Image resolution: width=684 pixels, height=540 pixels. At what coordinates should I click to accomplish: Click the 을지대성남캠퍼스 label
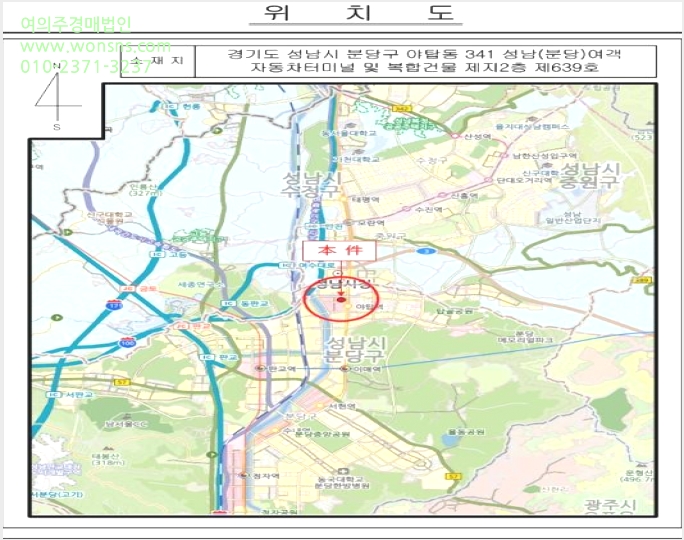point(532,126)
